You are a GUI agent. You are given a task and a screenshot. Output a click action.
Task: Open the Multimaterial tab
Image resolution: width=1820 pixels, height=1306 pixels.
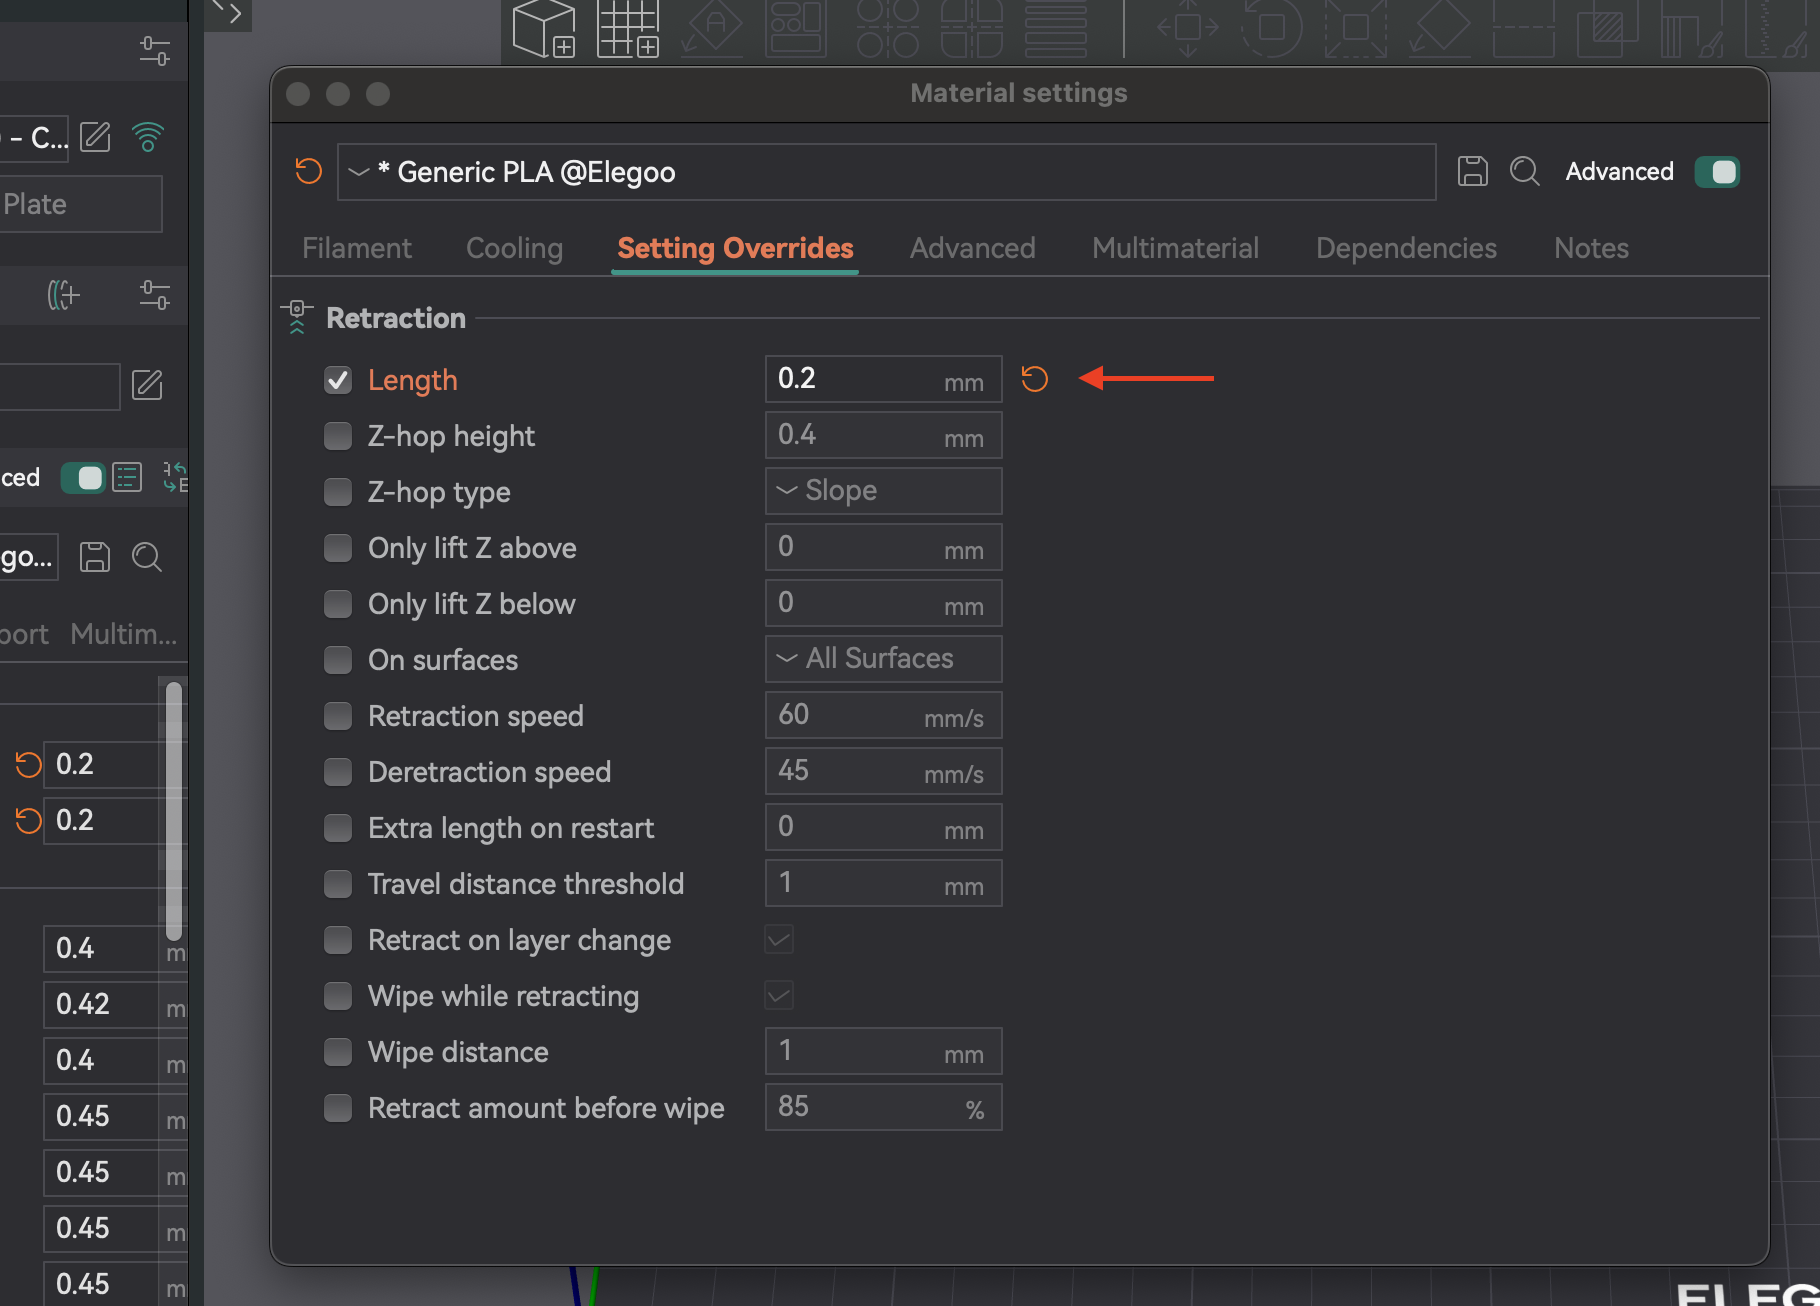click(1175, 248)
